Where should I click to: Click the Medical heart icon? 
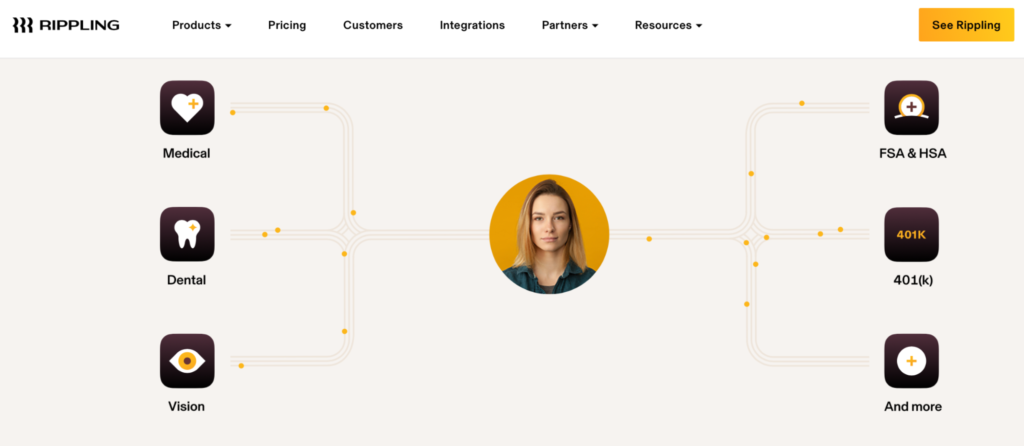187,108
